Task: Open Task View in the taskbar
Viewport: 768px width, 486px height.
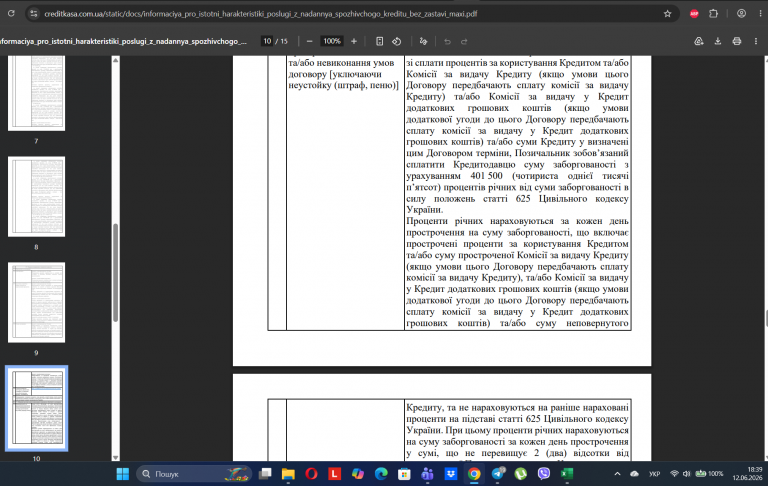Action: point(265,474)
